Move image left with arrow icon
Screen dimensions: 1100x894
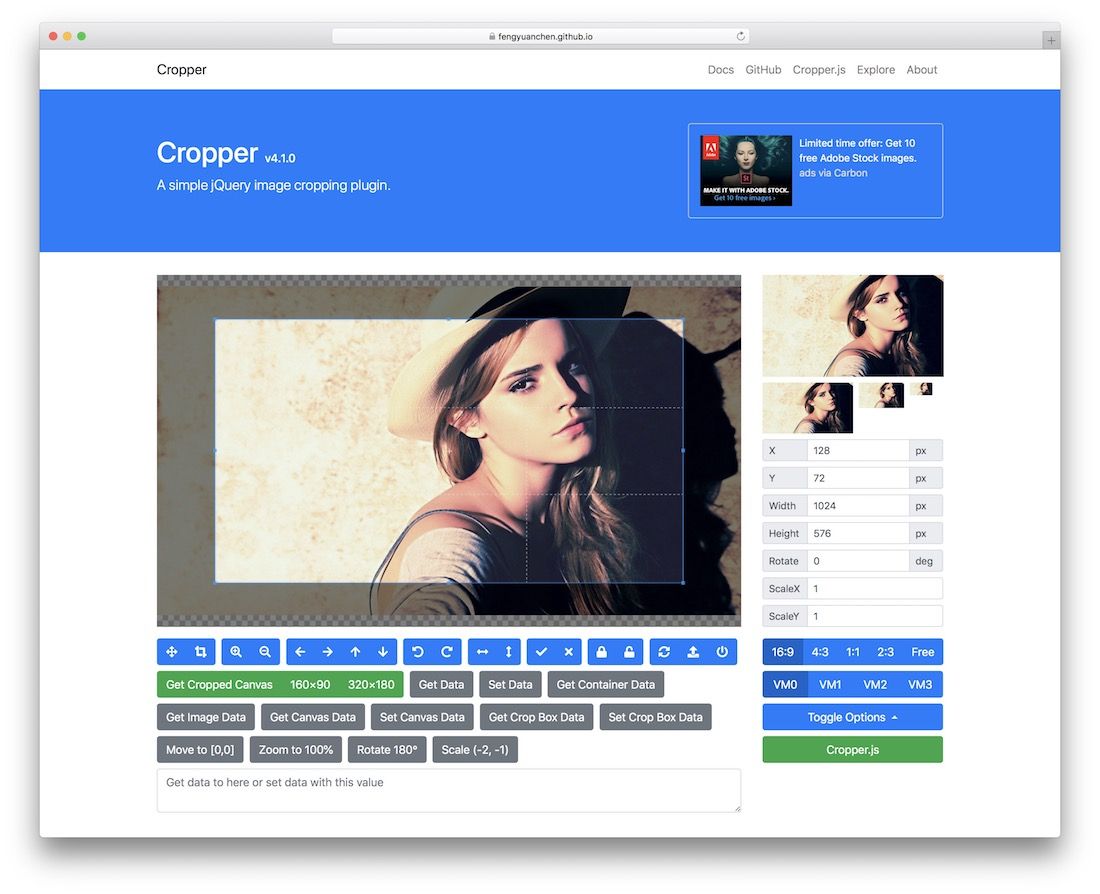(300, 652)
